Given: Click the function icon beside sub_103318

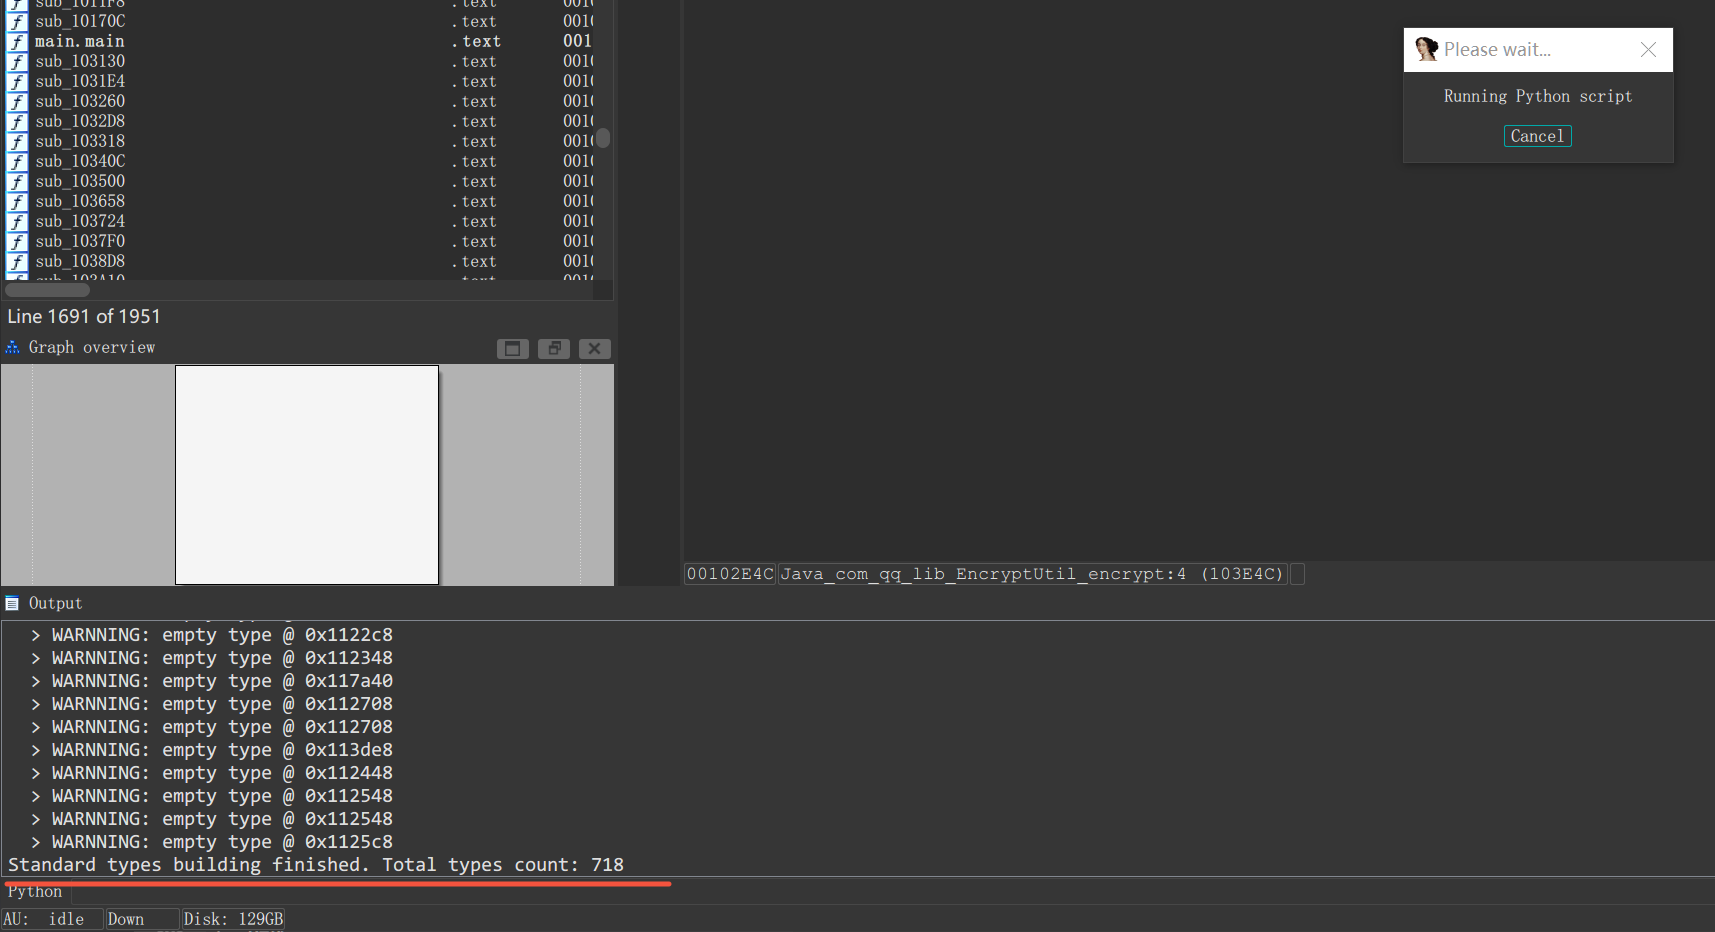Looking at the screenshot, I should (18, 141).
